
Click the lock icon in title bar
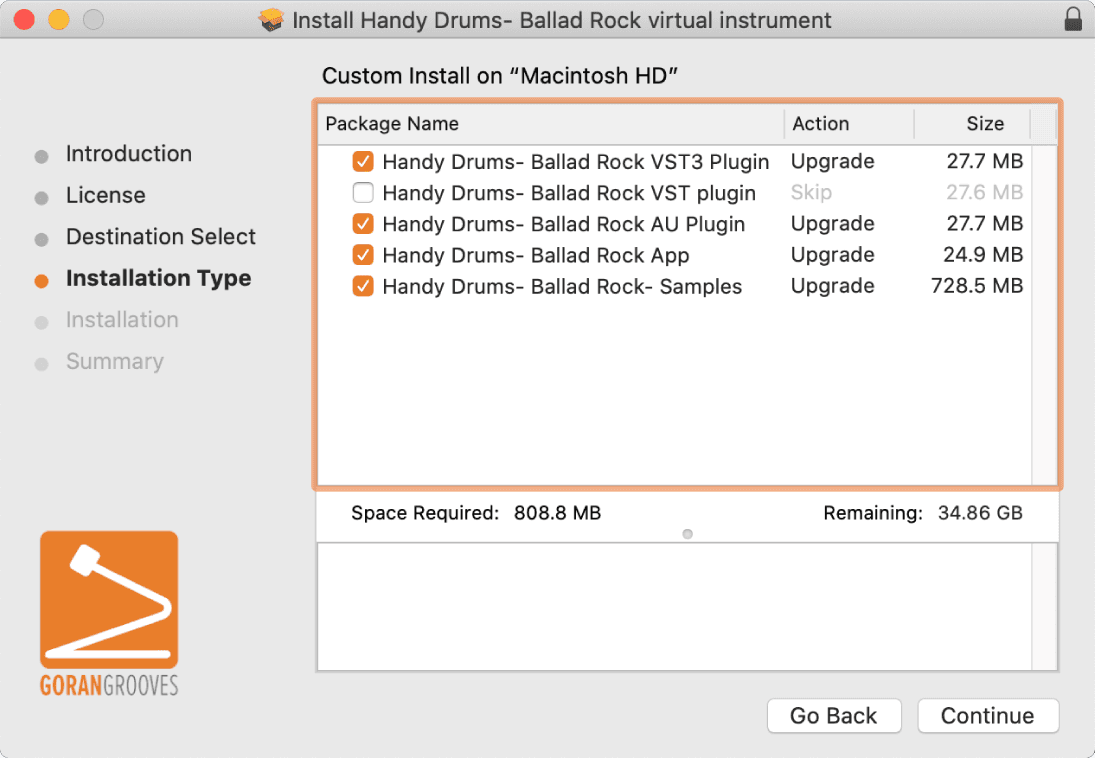(1073, 19)
